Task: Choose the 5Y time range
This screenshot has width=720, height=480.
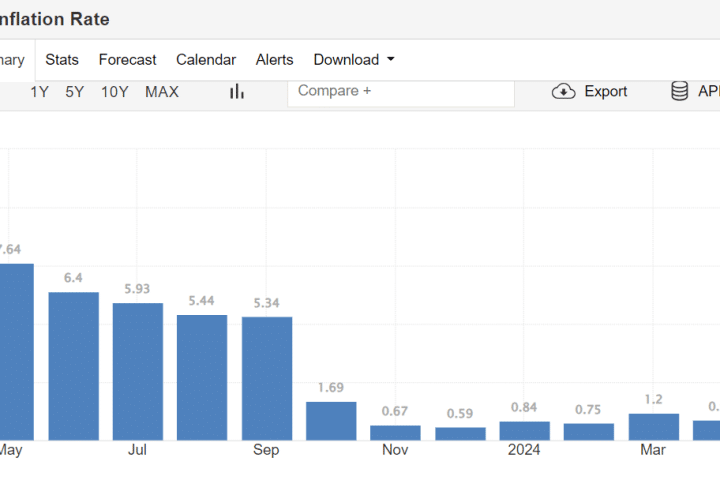Action: (x=75, y=92)
